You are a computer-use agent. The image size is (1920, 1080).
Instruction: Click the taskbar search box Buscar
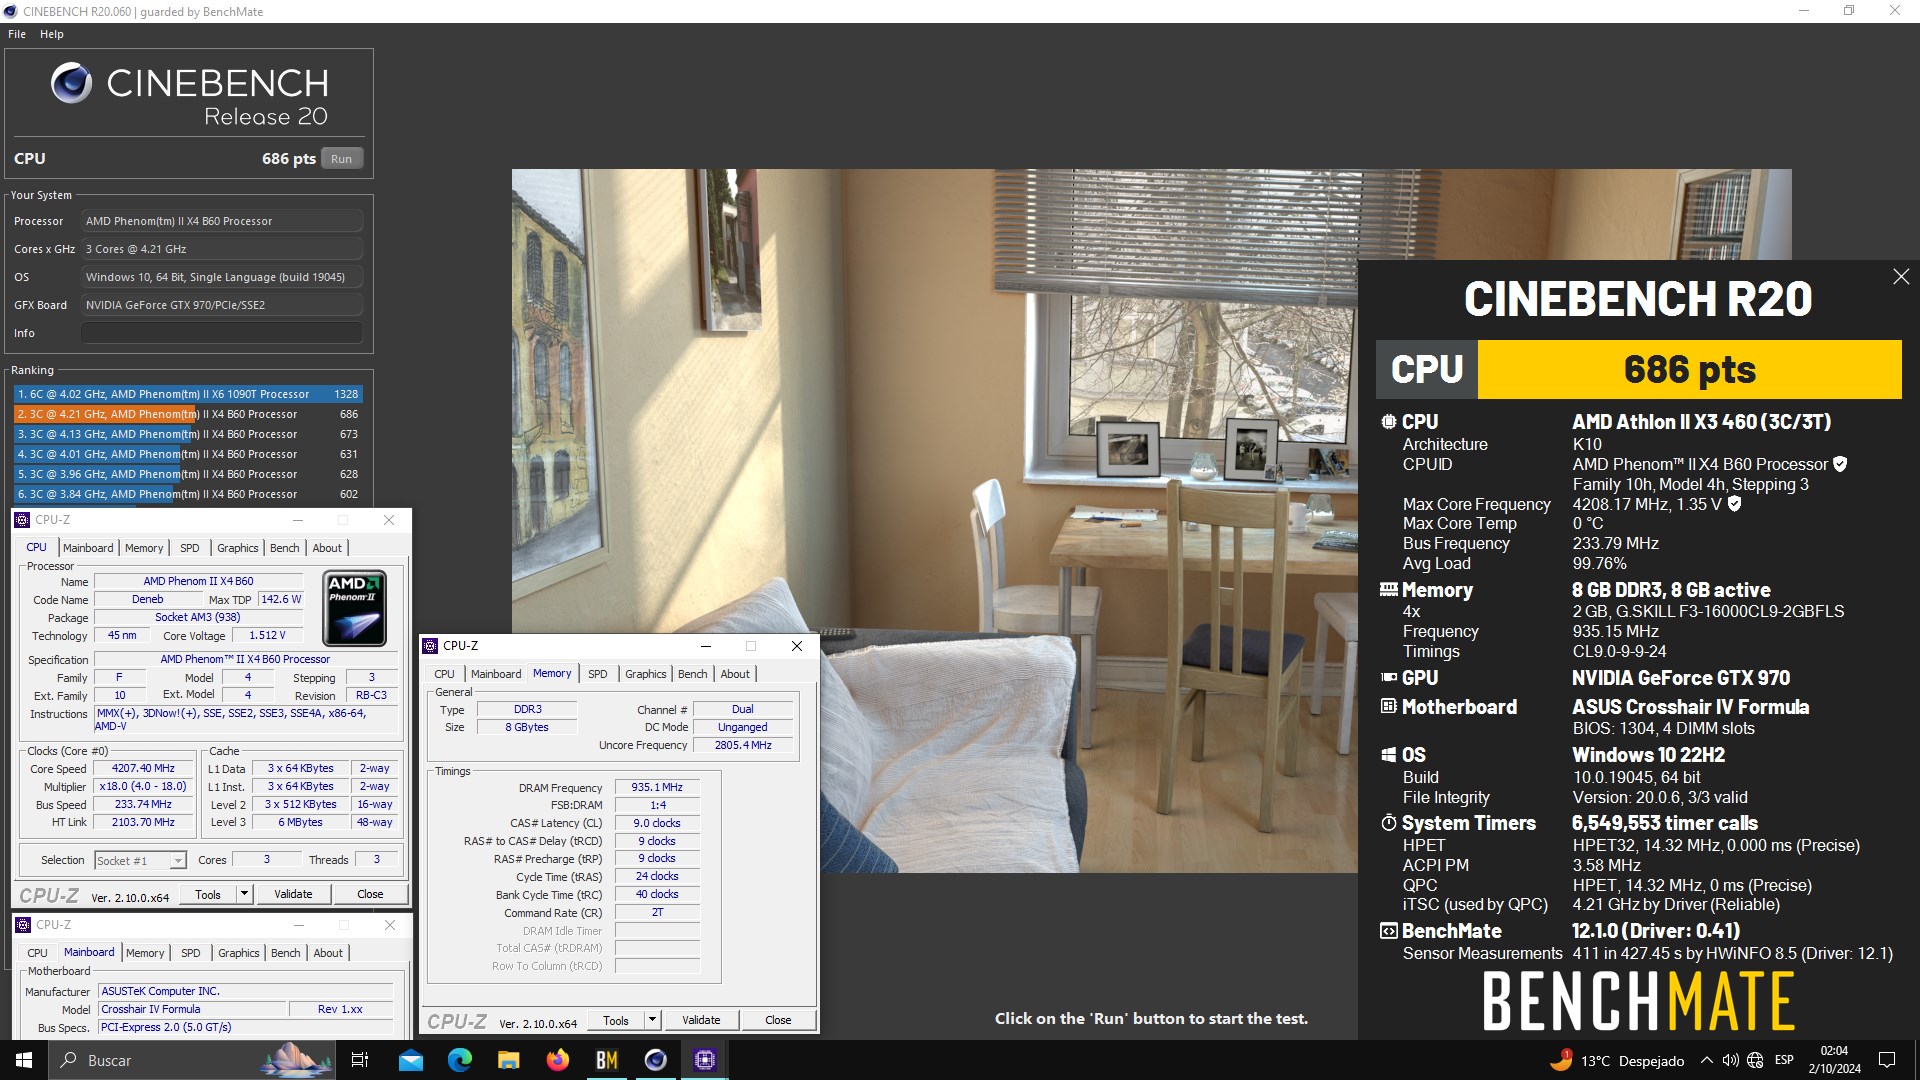pyautogui.click(x=192, y=1060)
